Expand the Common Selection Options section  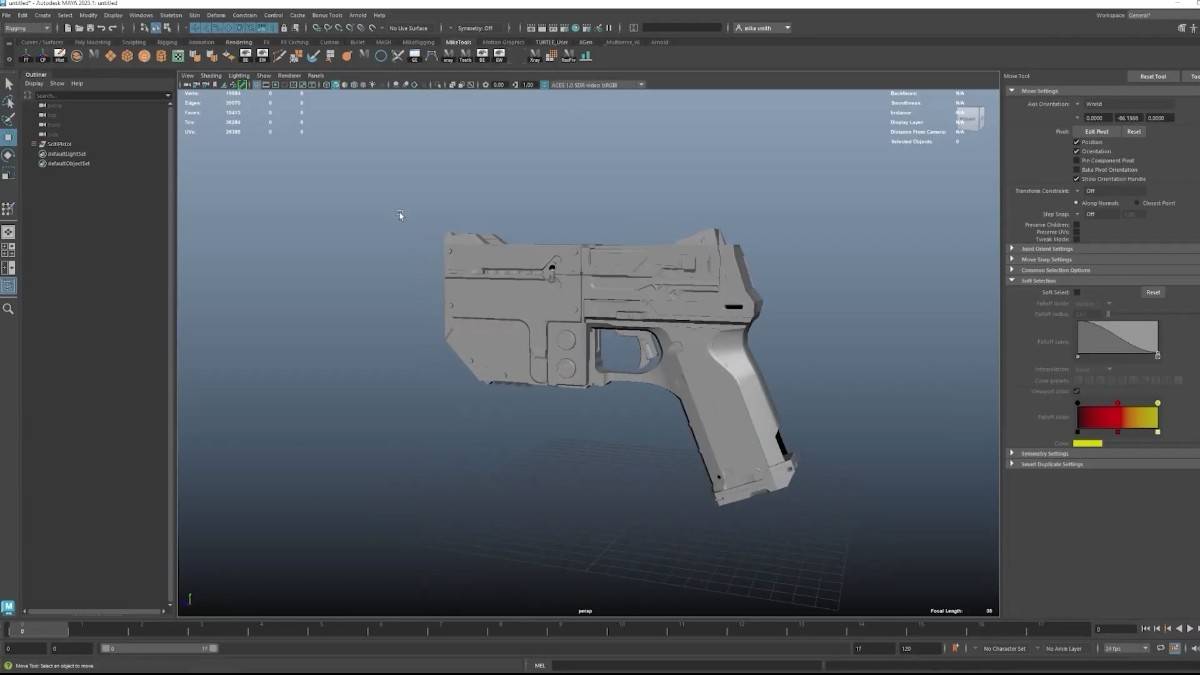(x=1012, y=270)
